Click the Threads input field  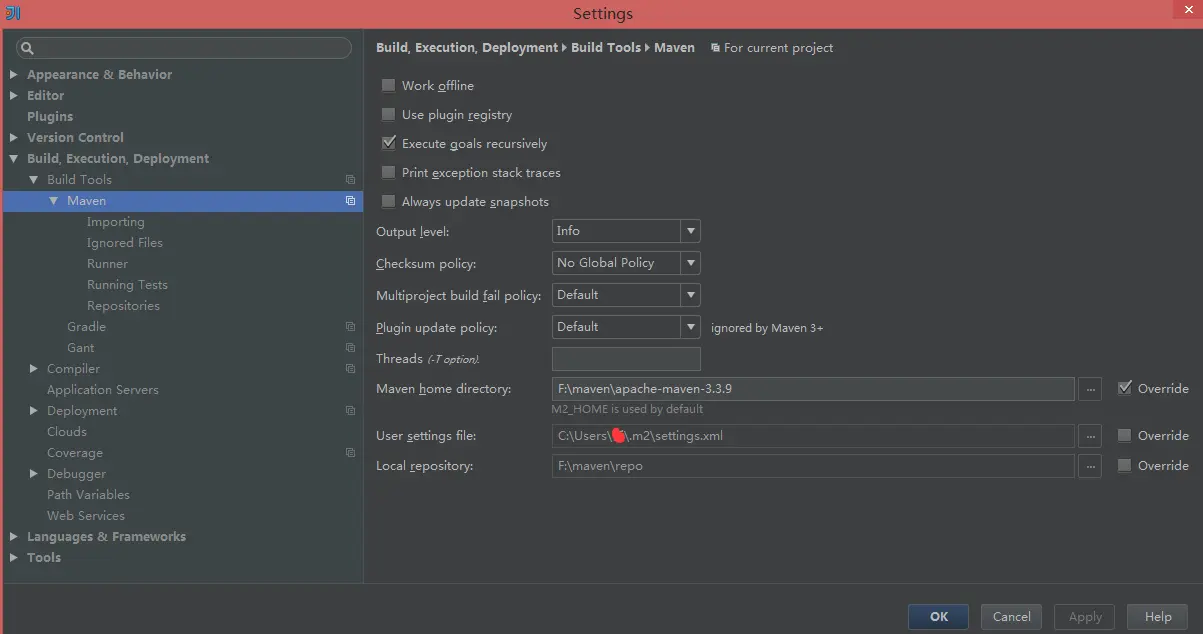coord(626,359)
